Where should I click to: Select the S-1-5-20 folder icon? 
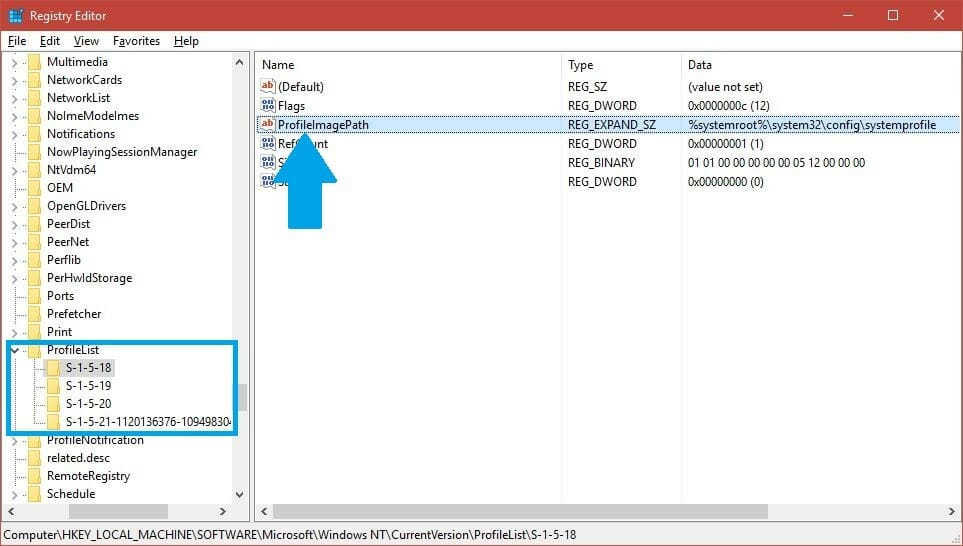(x=54, y=404)
